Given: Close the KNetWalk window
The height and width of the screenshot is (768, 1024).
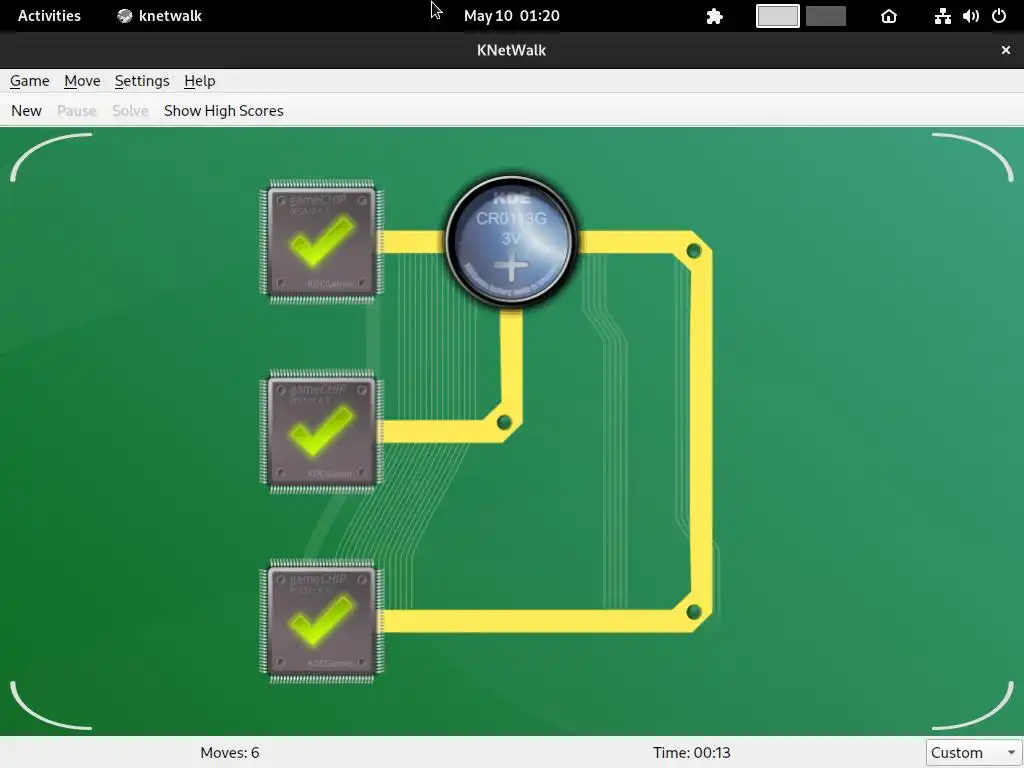Looking at the screenshot, I should tap(1006, 50).
